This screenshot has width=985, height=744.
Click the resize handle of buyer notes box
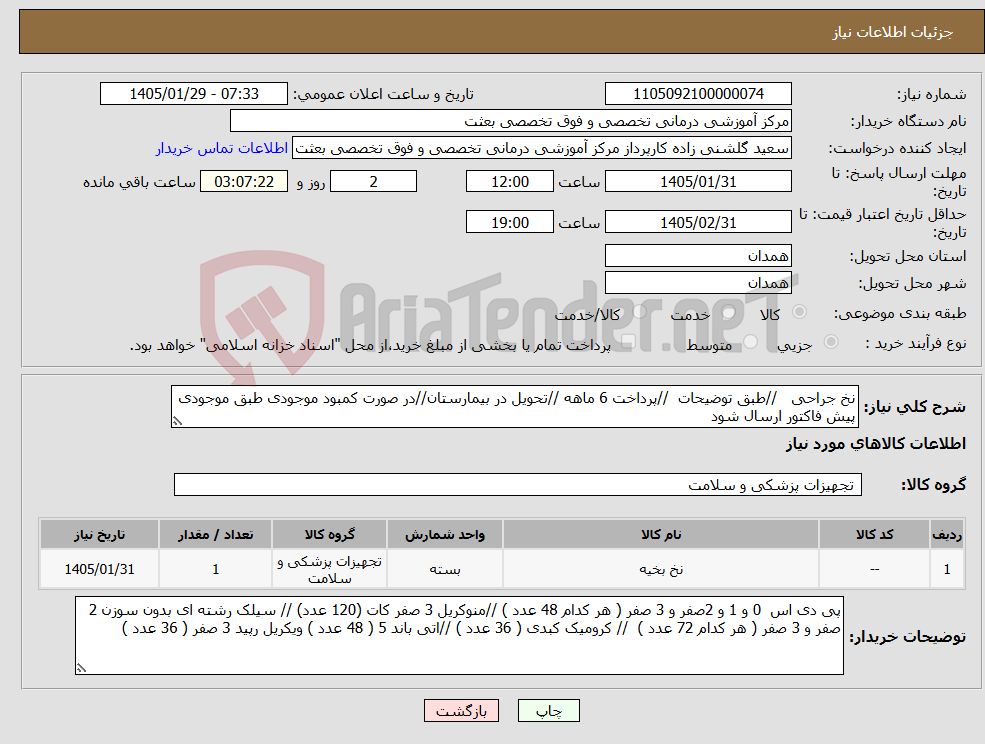81,669
